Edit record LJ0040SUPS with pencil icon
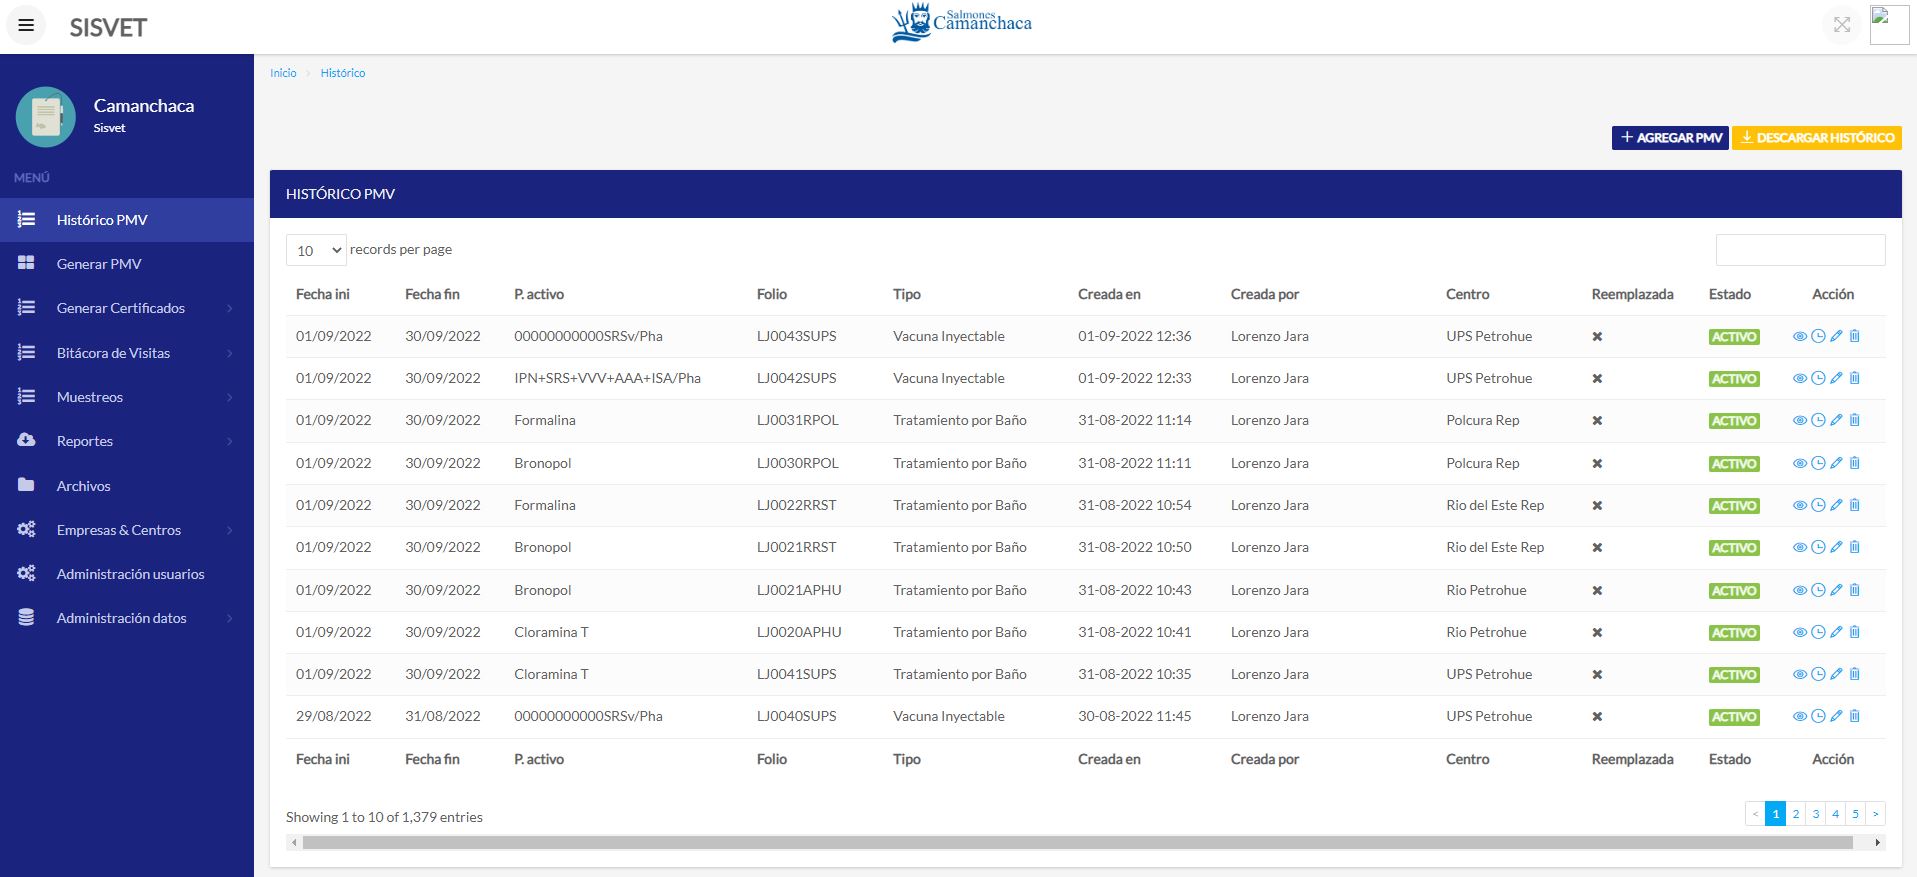Screen dimensions: 1917x877 click(x=1836, y=717)
